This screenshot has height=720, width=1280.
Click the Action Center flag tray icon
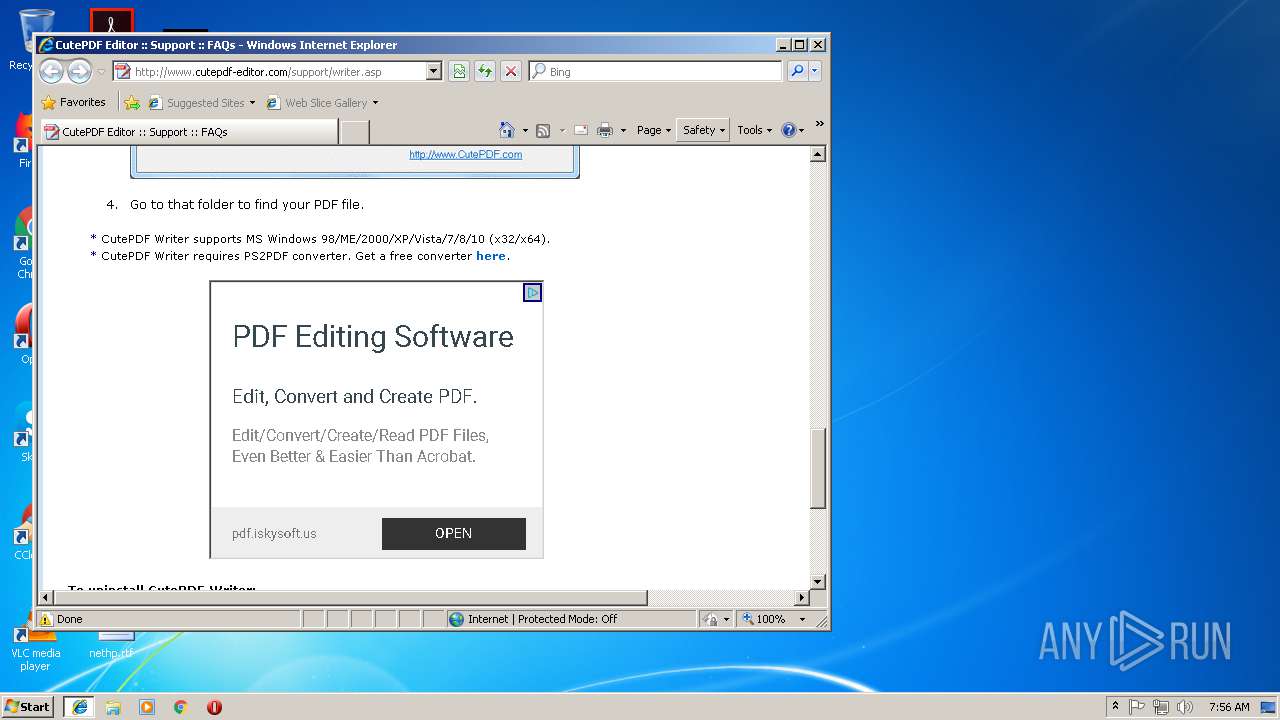pyautogui.click(x=1137, y=706)
